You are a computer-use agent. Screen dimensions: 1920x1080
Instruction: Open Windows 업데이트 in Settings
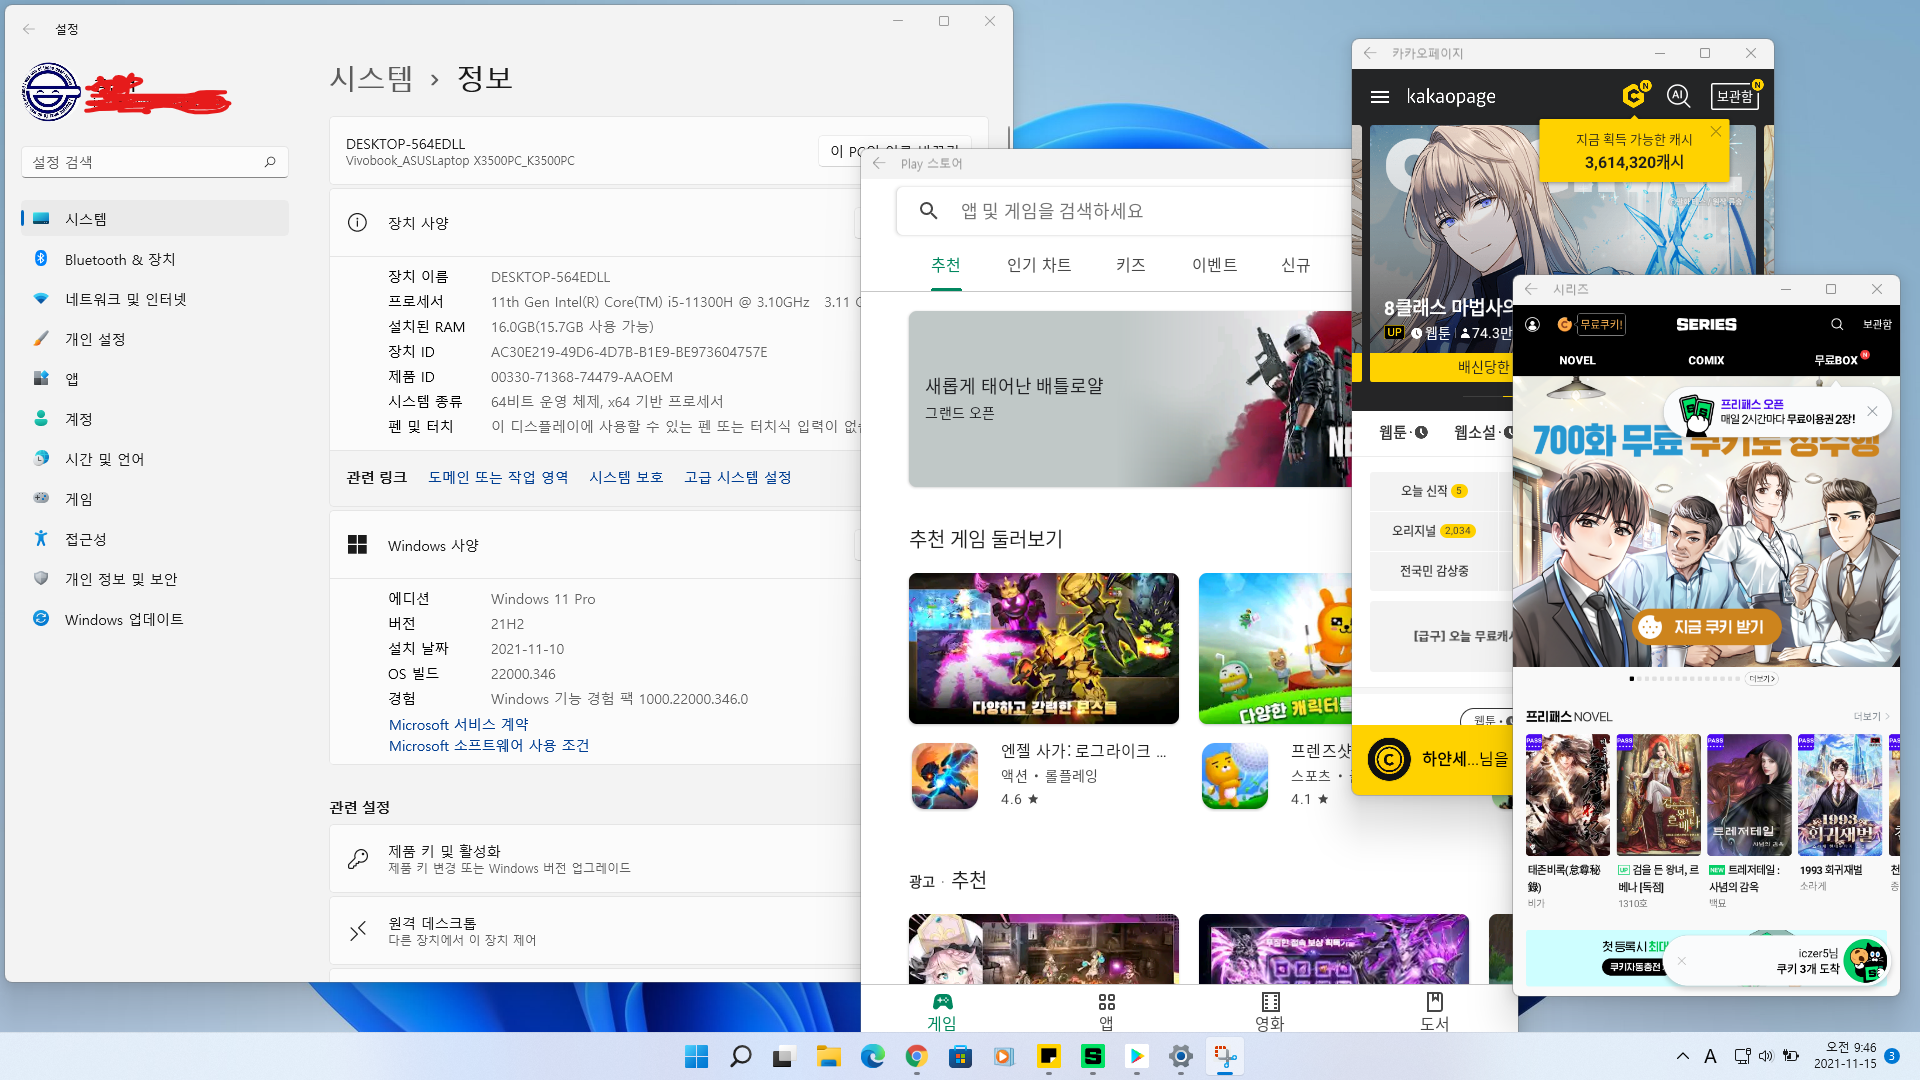155,619
